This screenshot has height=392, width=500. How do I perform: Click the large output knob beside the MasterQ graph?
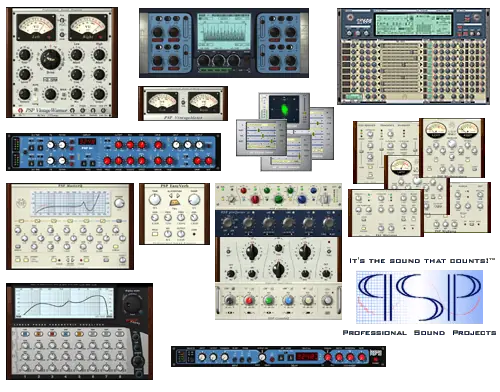click(x=119, y=203)
